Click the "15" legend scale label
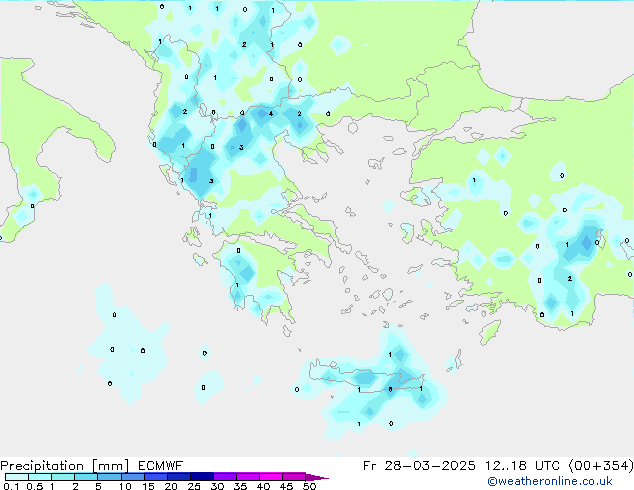 click(148, 486)
